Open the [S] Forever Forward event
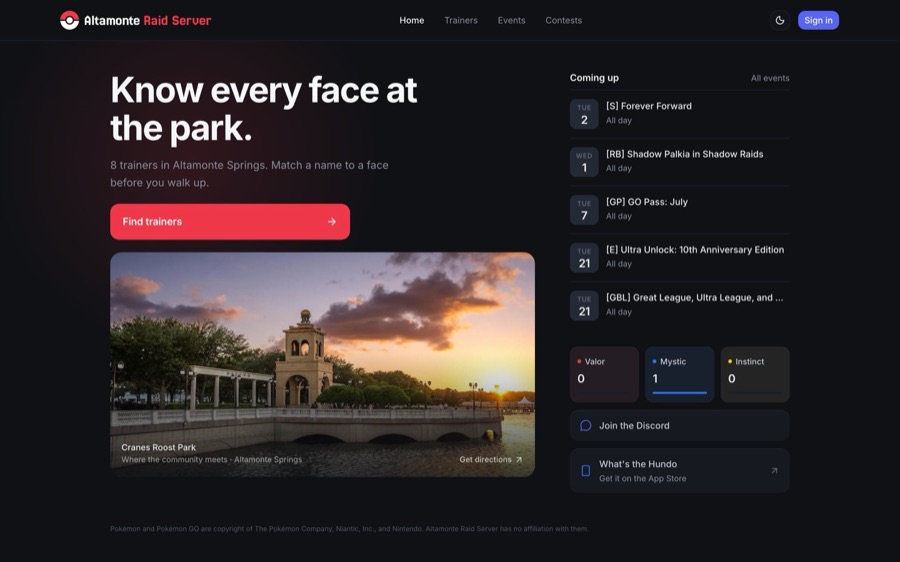This screenshot has height=562, width=900. pyautogui.click(x=680, y=114)
